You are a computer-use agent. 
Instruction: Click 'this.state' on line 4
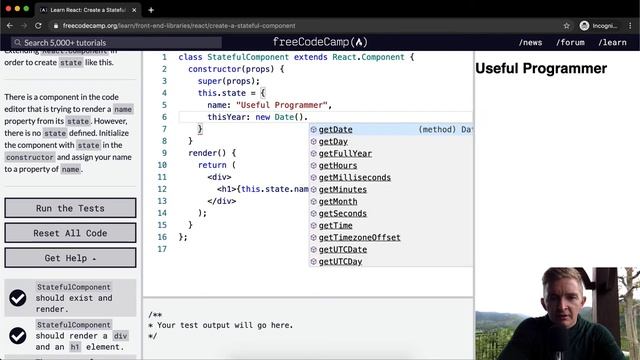point(222,93)
